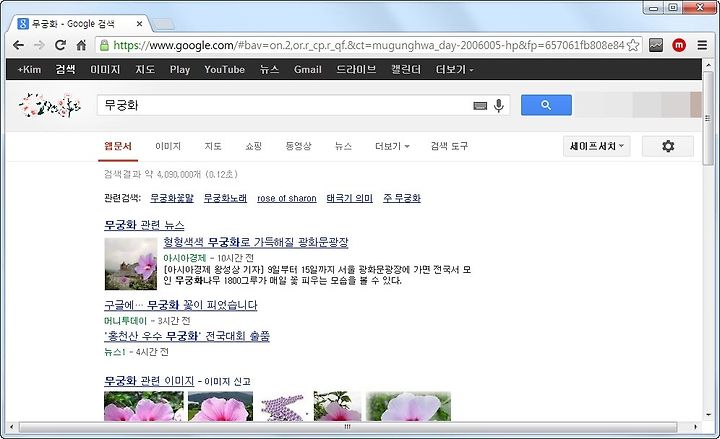Expand the 세이프서치 dropdown

596,146
